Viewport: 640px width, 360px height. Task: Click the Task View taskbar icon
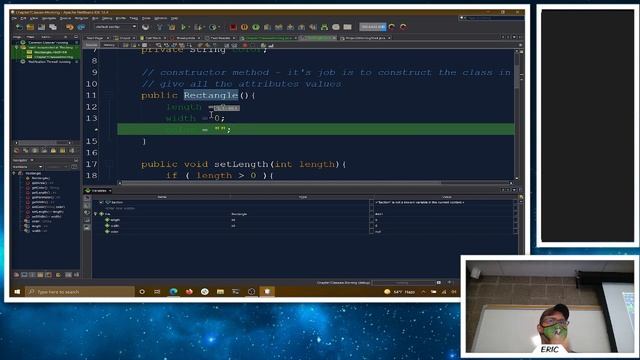[157, 291]
